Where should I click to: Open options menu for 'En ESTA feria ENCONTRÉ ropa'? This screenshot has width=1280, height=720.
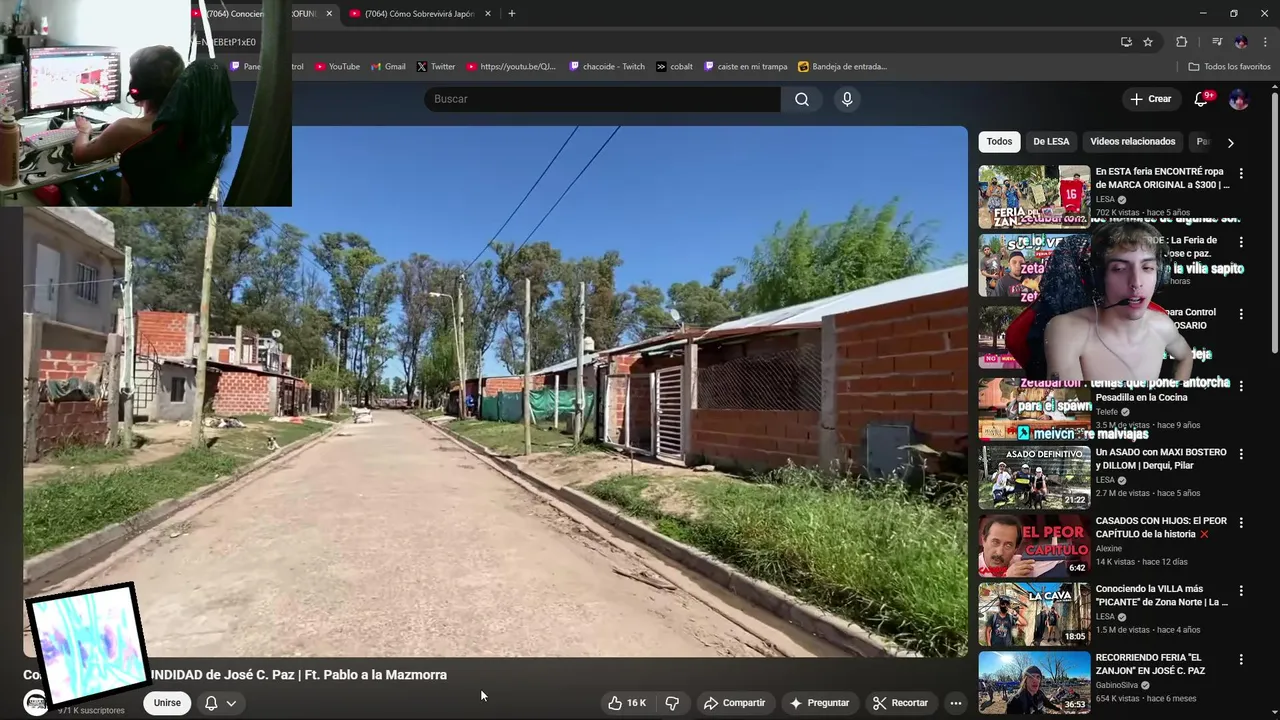click(x=1241, y=173)
